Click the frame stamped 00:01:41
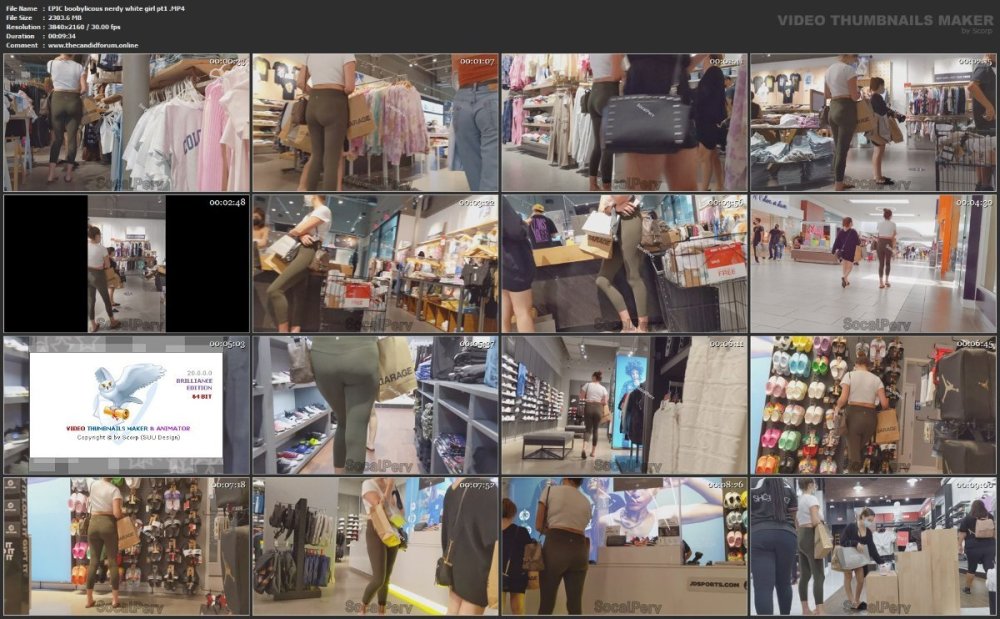The width and height of the screenshot is (1000, 619). tap(624, 122)
